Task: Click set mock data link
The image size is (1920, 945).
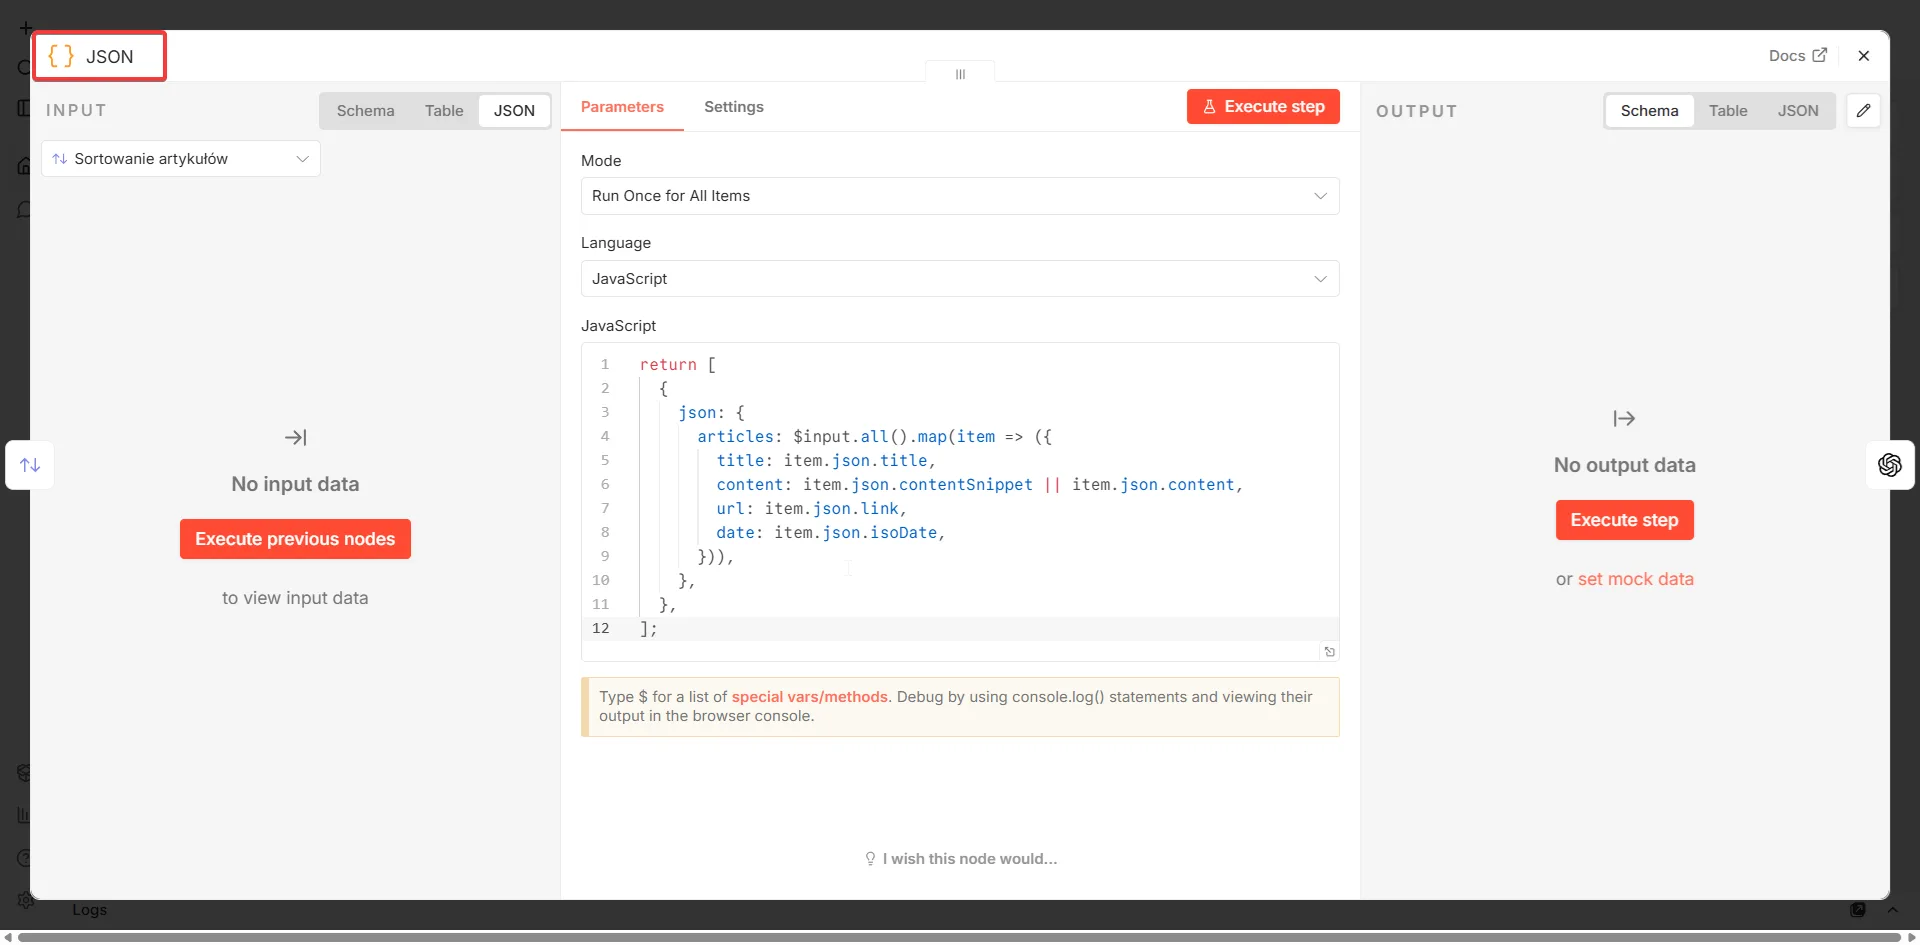Action: pyautogui.click(x=1636, y=579)
